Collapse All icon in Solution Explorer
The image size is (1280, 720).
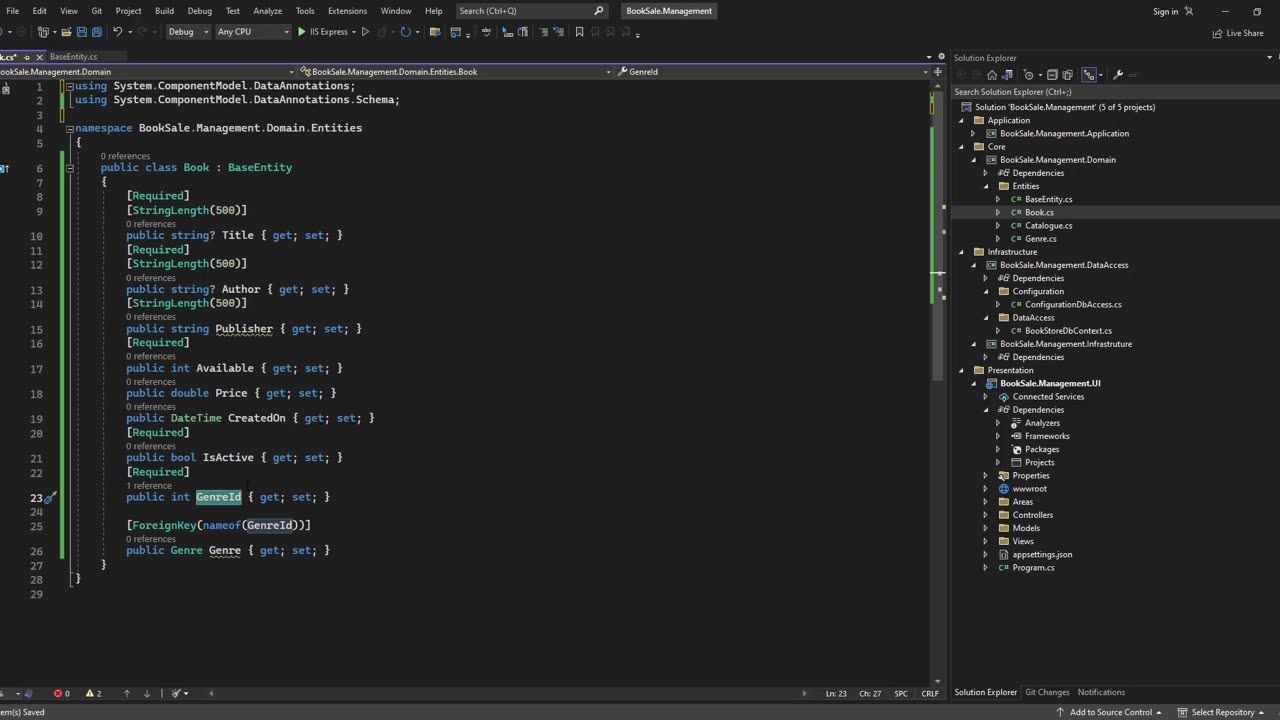pos(1052,75)
